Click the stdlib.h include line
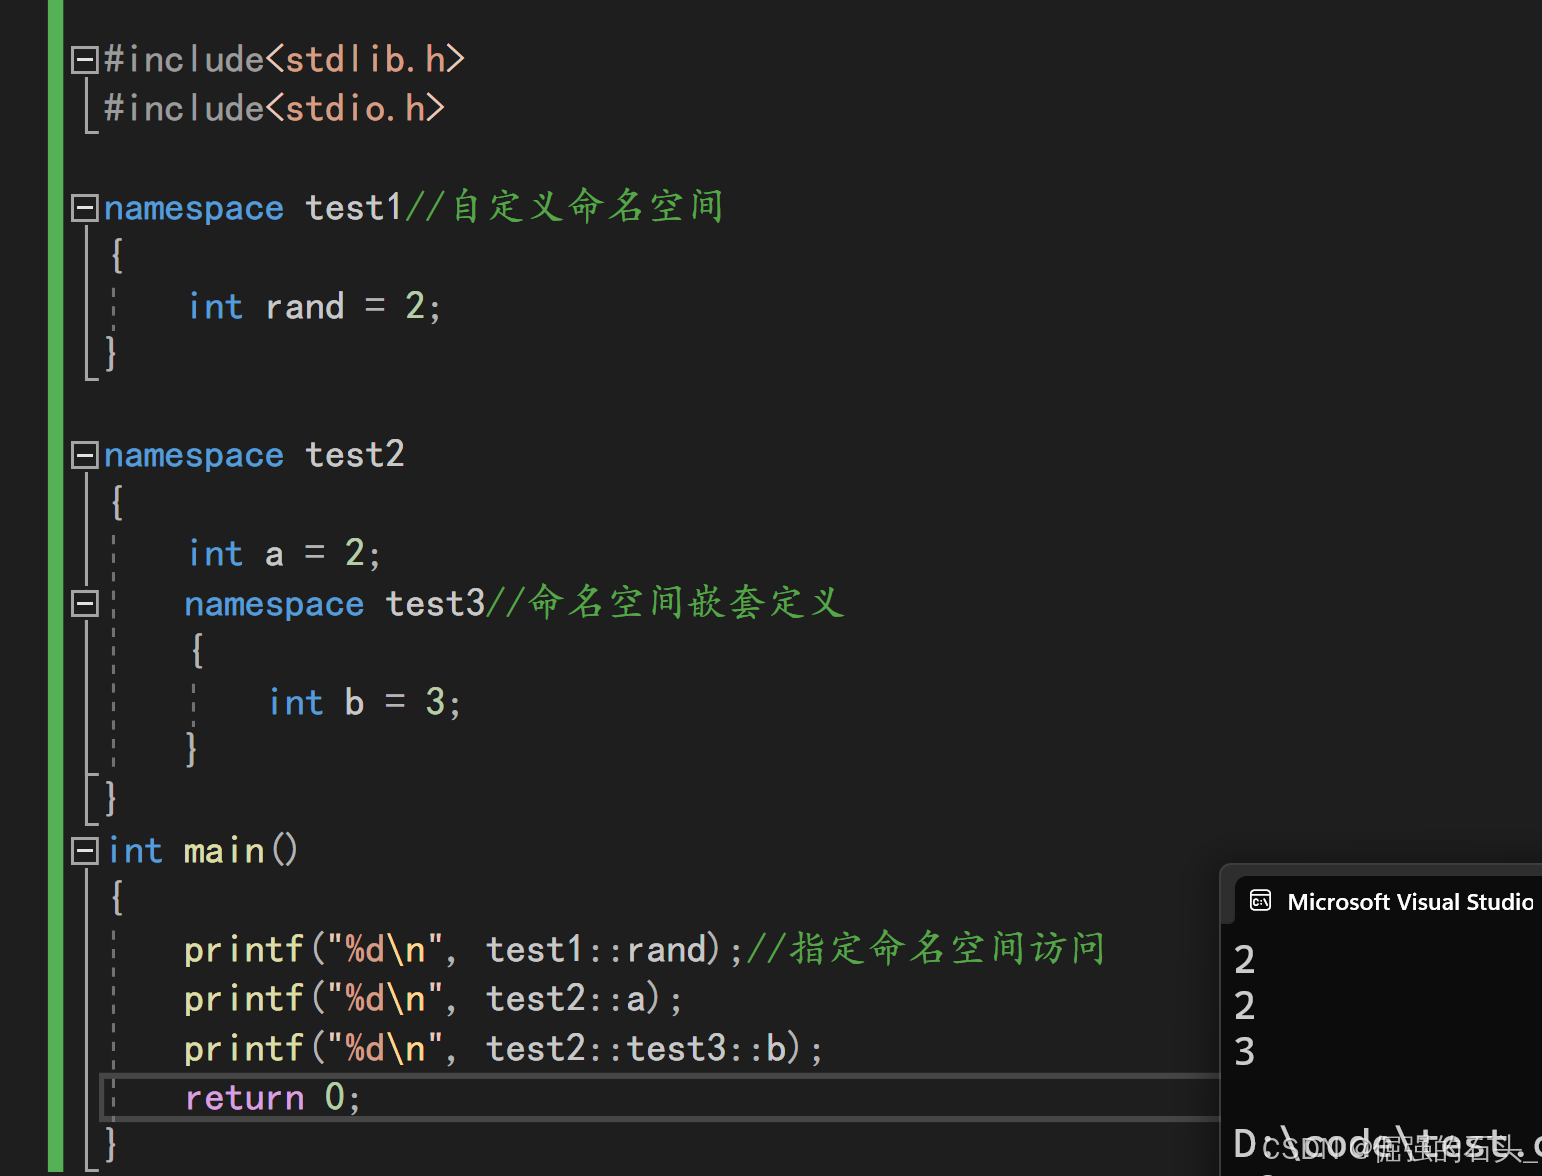 [284, 60]
